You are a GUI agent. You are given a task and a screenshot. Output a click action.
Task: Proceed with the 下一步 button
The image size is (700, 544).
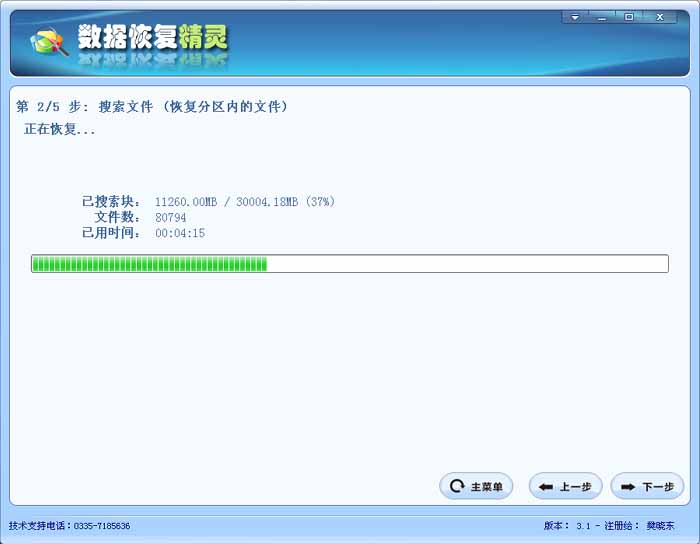click(x=647, y=487)
